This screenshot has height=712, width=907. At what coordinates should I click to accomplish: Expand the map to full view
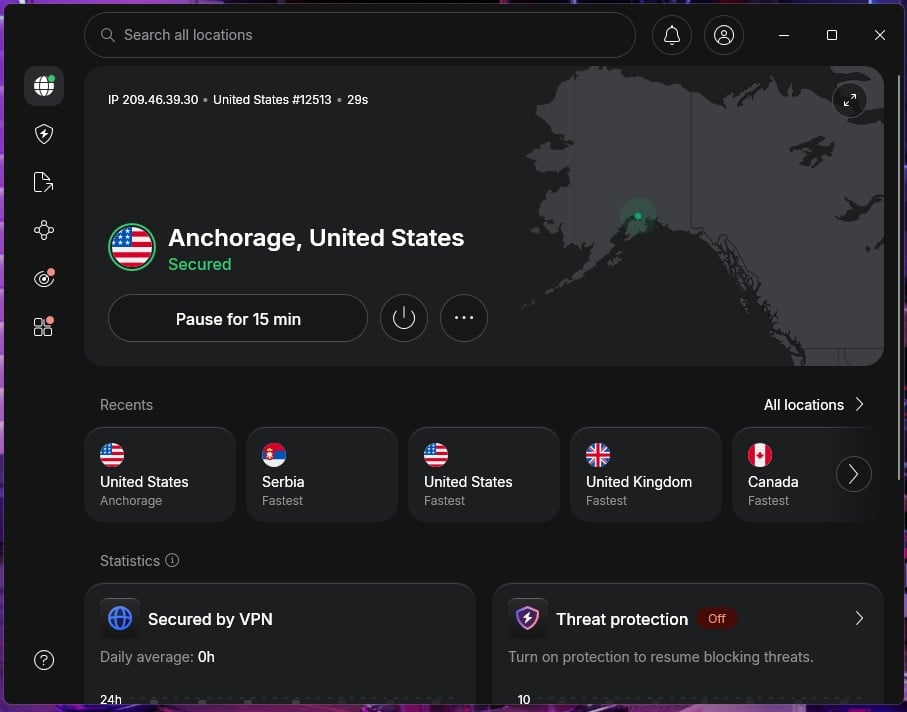849,101
